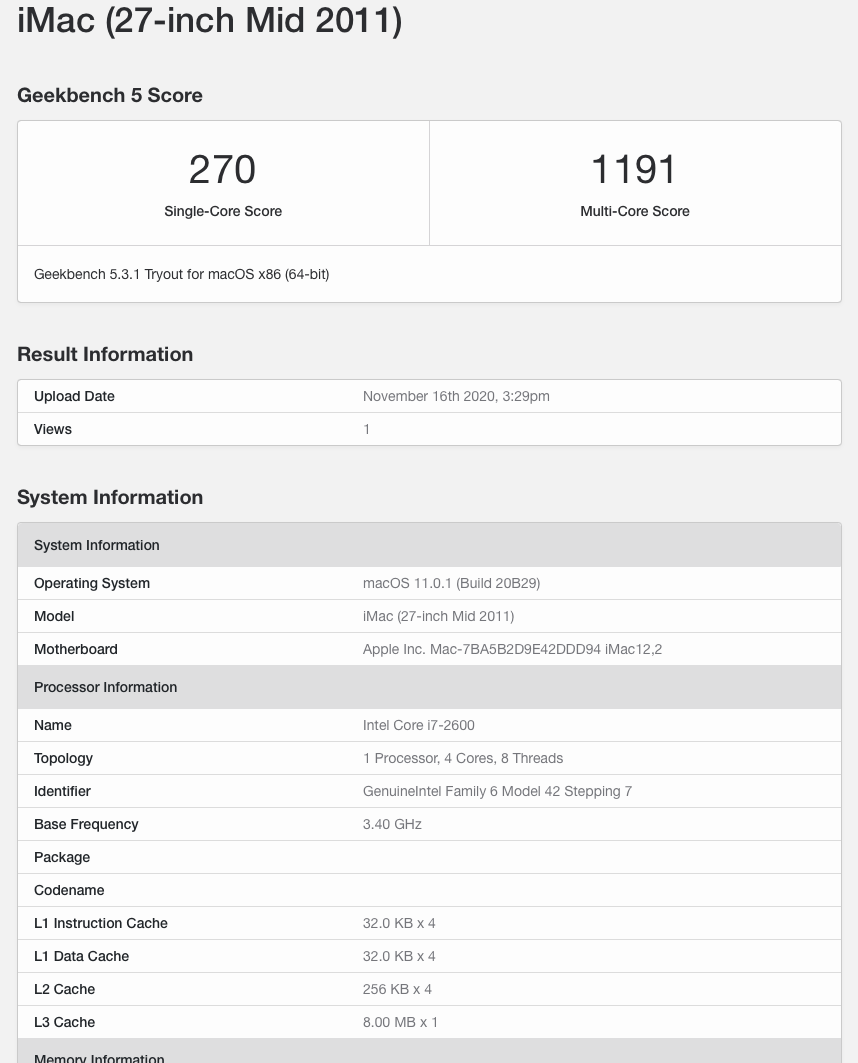Viewport: 858px width, 1063px height.
Task: Click the upload date November 16th 2020 value
Action: (x=456, y=396)
